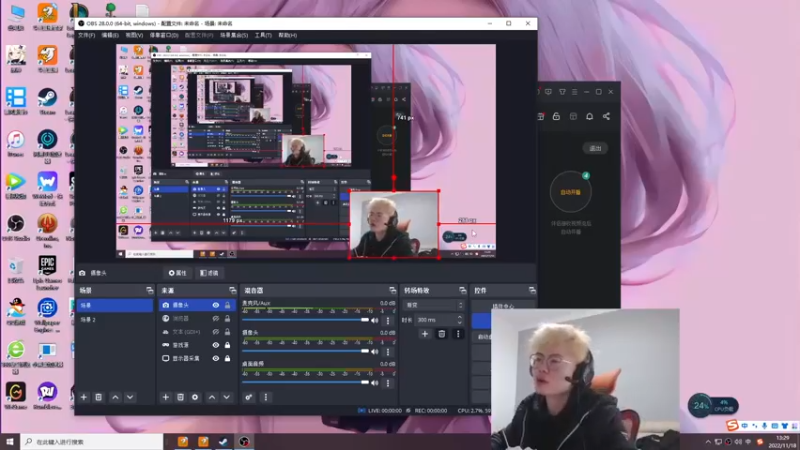Toggle visibility of 摄像头 source

(216, 305)
